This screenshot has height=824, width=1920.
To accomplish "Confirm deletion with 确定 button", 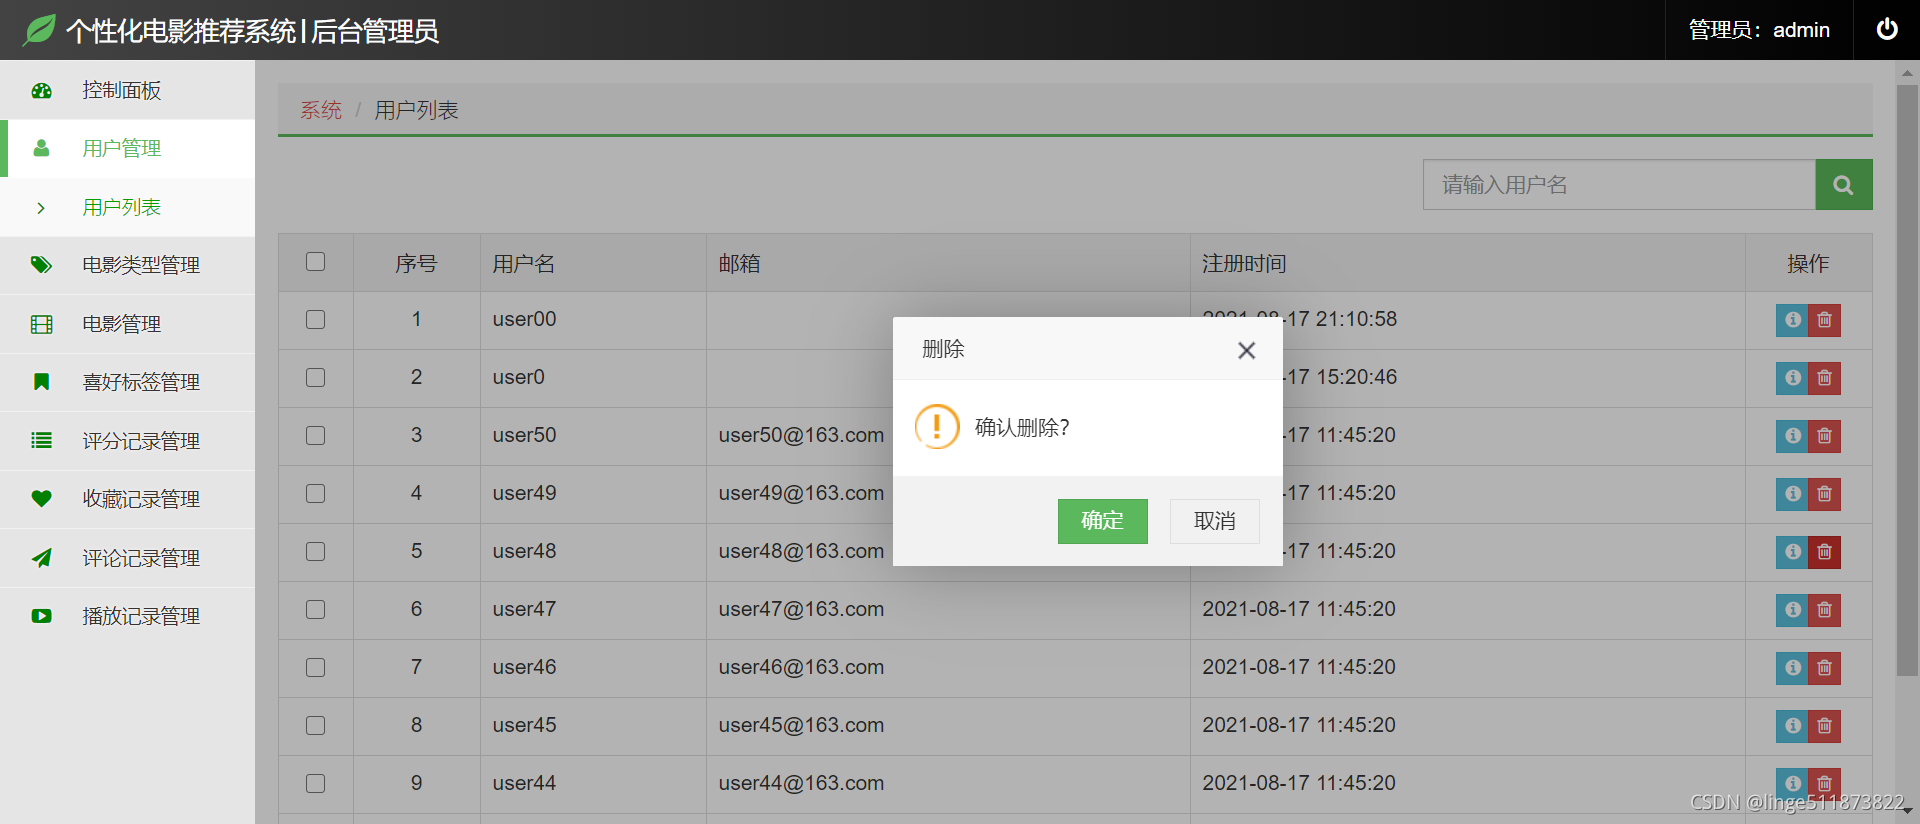I will [1102, 521].
